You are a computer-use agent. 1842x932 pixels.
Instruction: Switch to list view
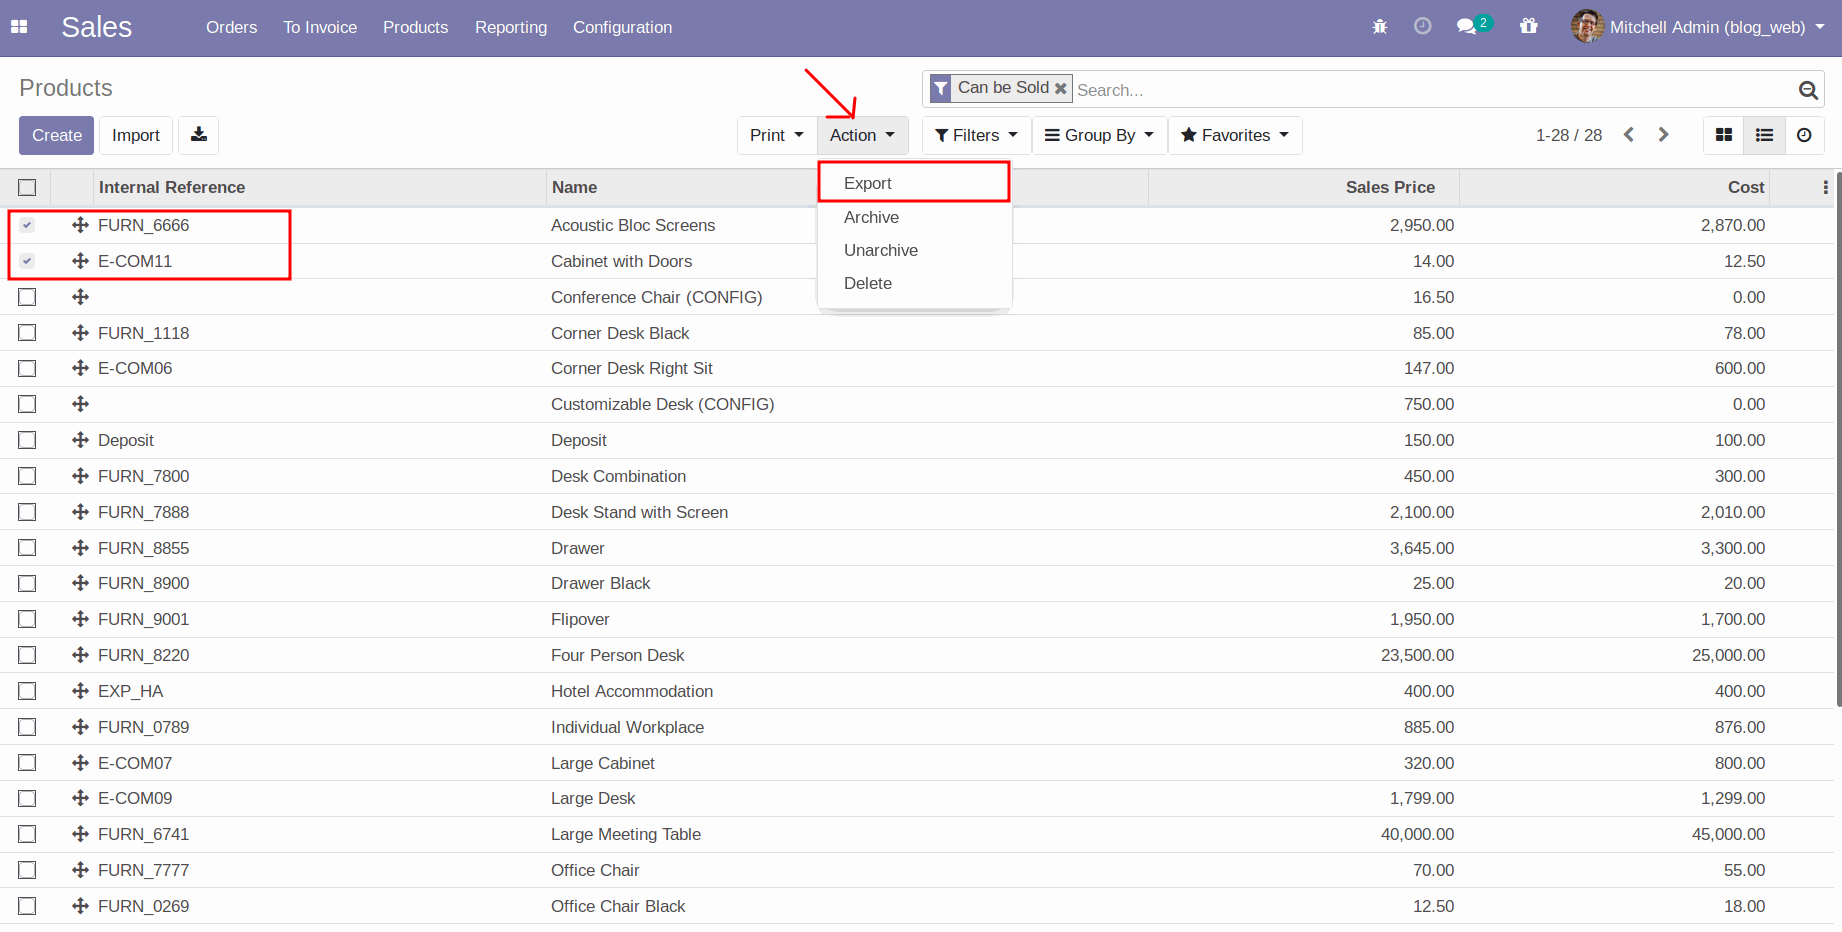(1764, 135)
